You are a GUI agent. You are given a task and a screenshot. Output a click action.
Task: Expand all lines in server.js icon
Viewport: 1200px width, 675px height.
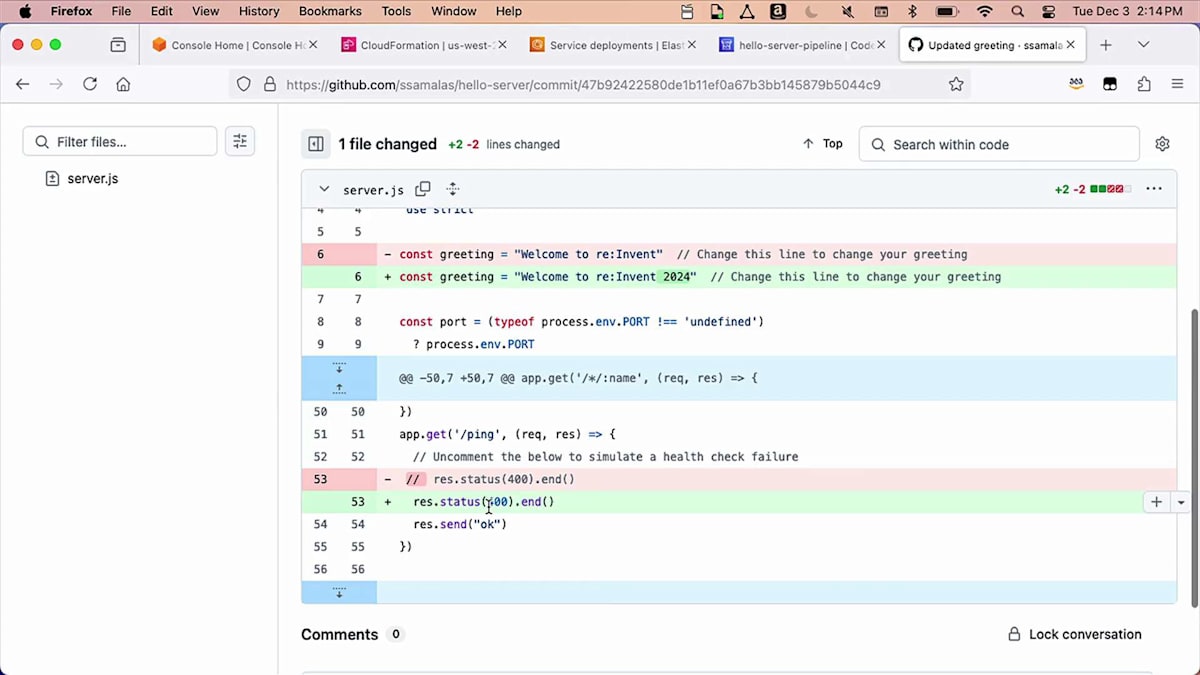(452, 189)
